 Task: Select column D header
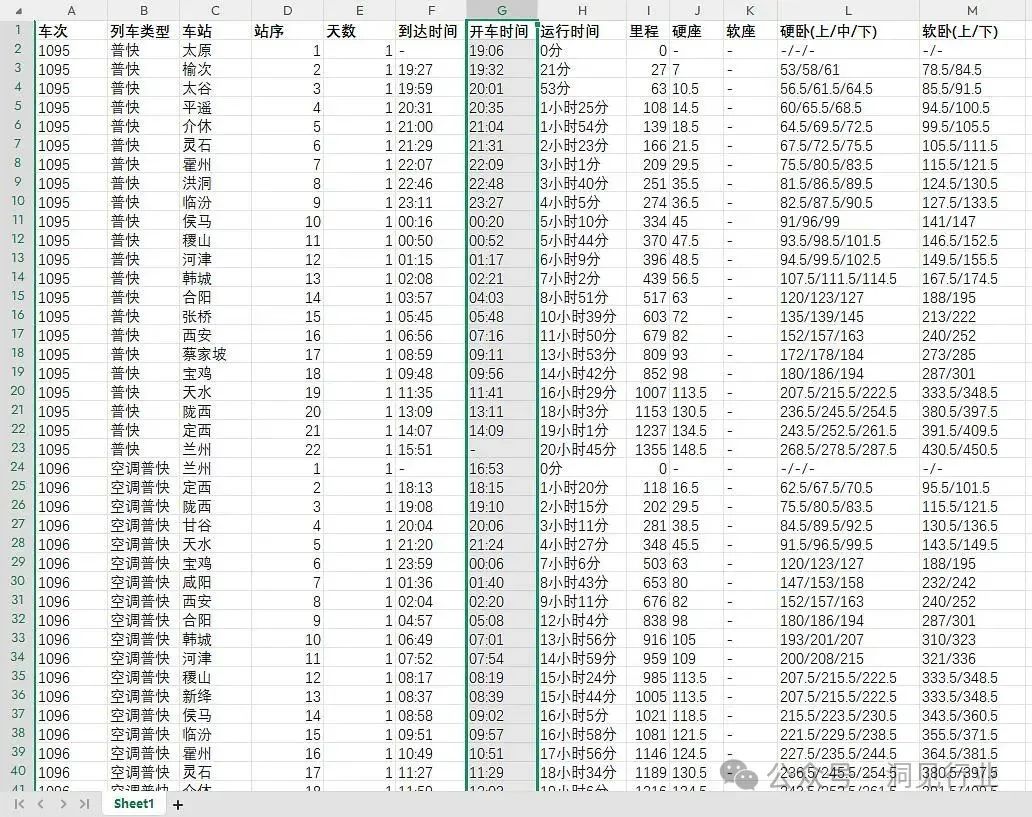tap(287, 11)
